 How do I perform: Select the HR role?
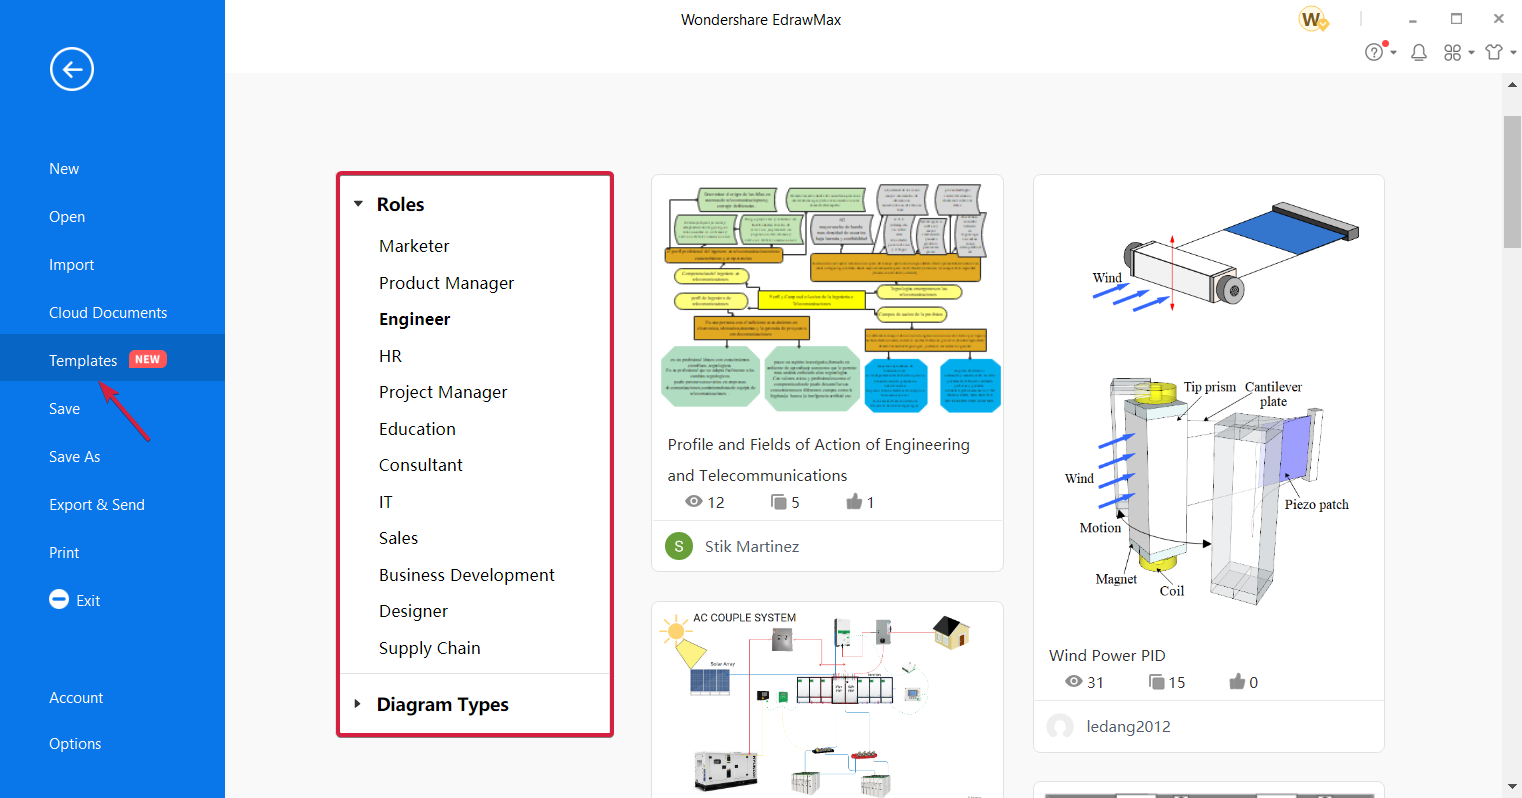390,356
